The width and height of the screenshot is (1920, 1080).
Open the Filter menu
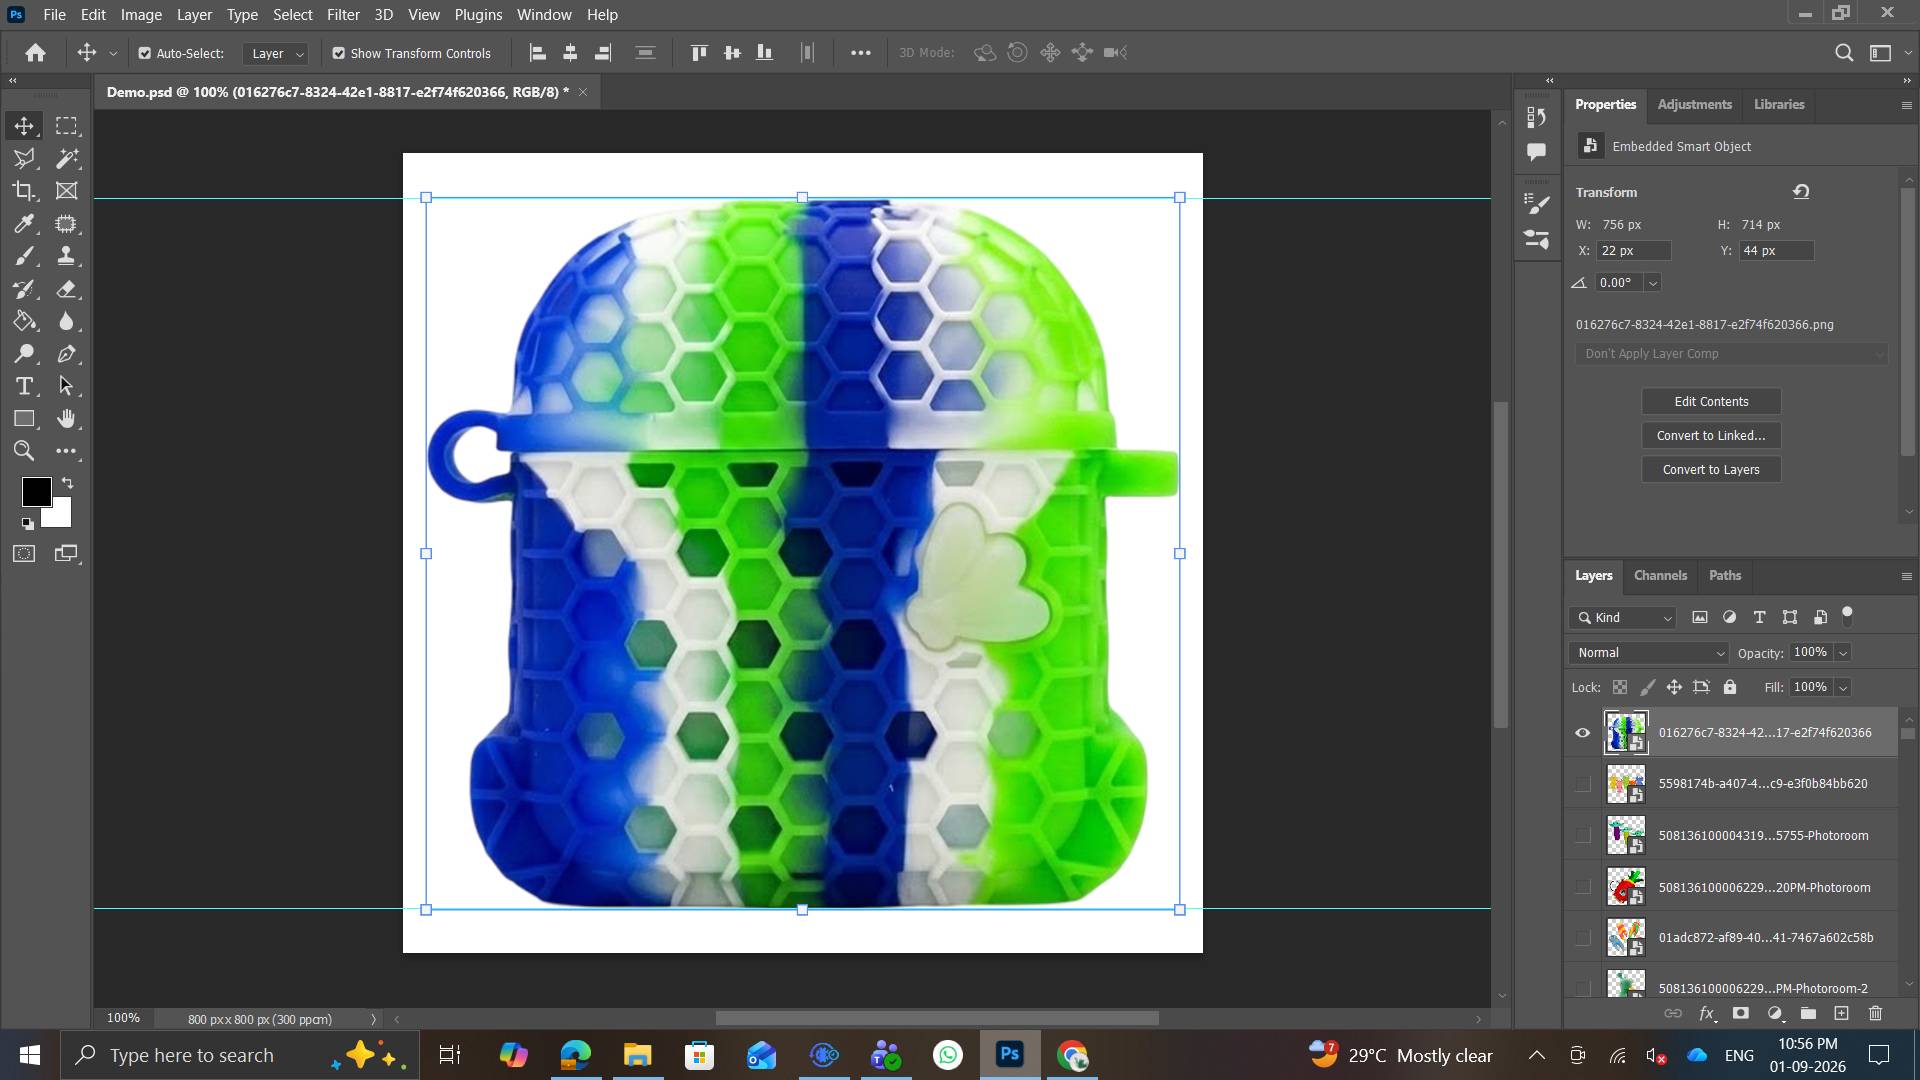343,14
